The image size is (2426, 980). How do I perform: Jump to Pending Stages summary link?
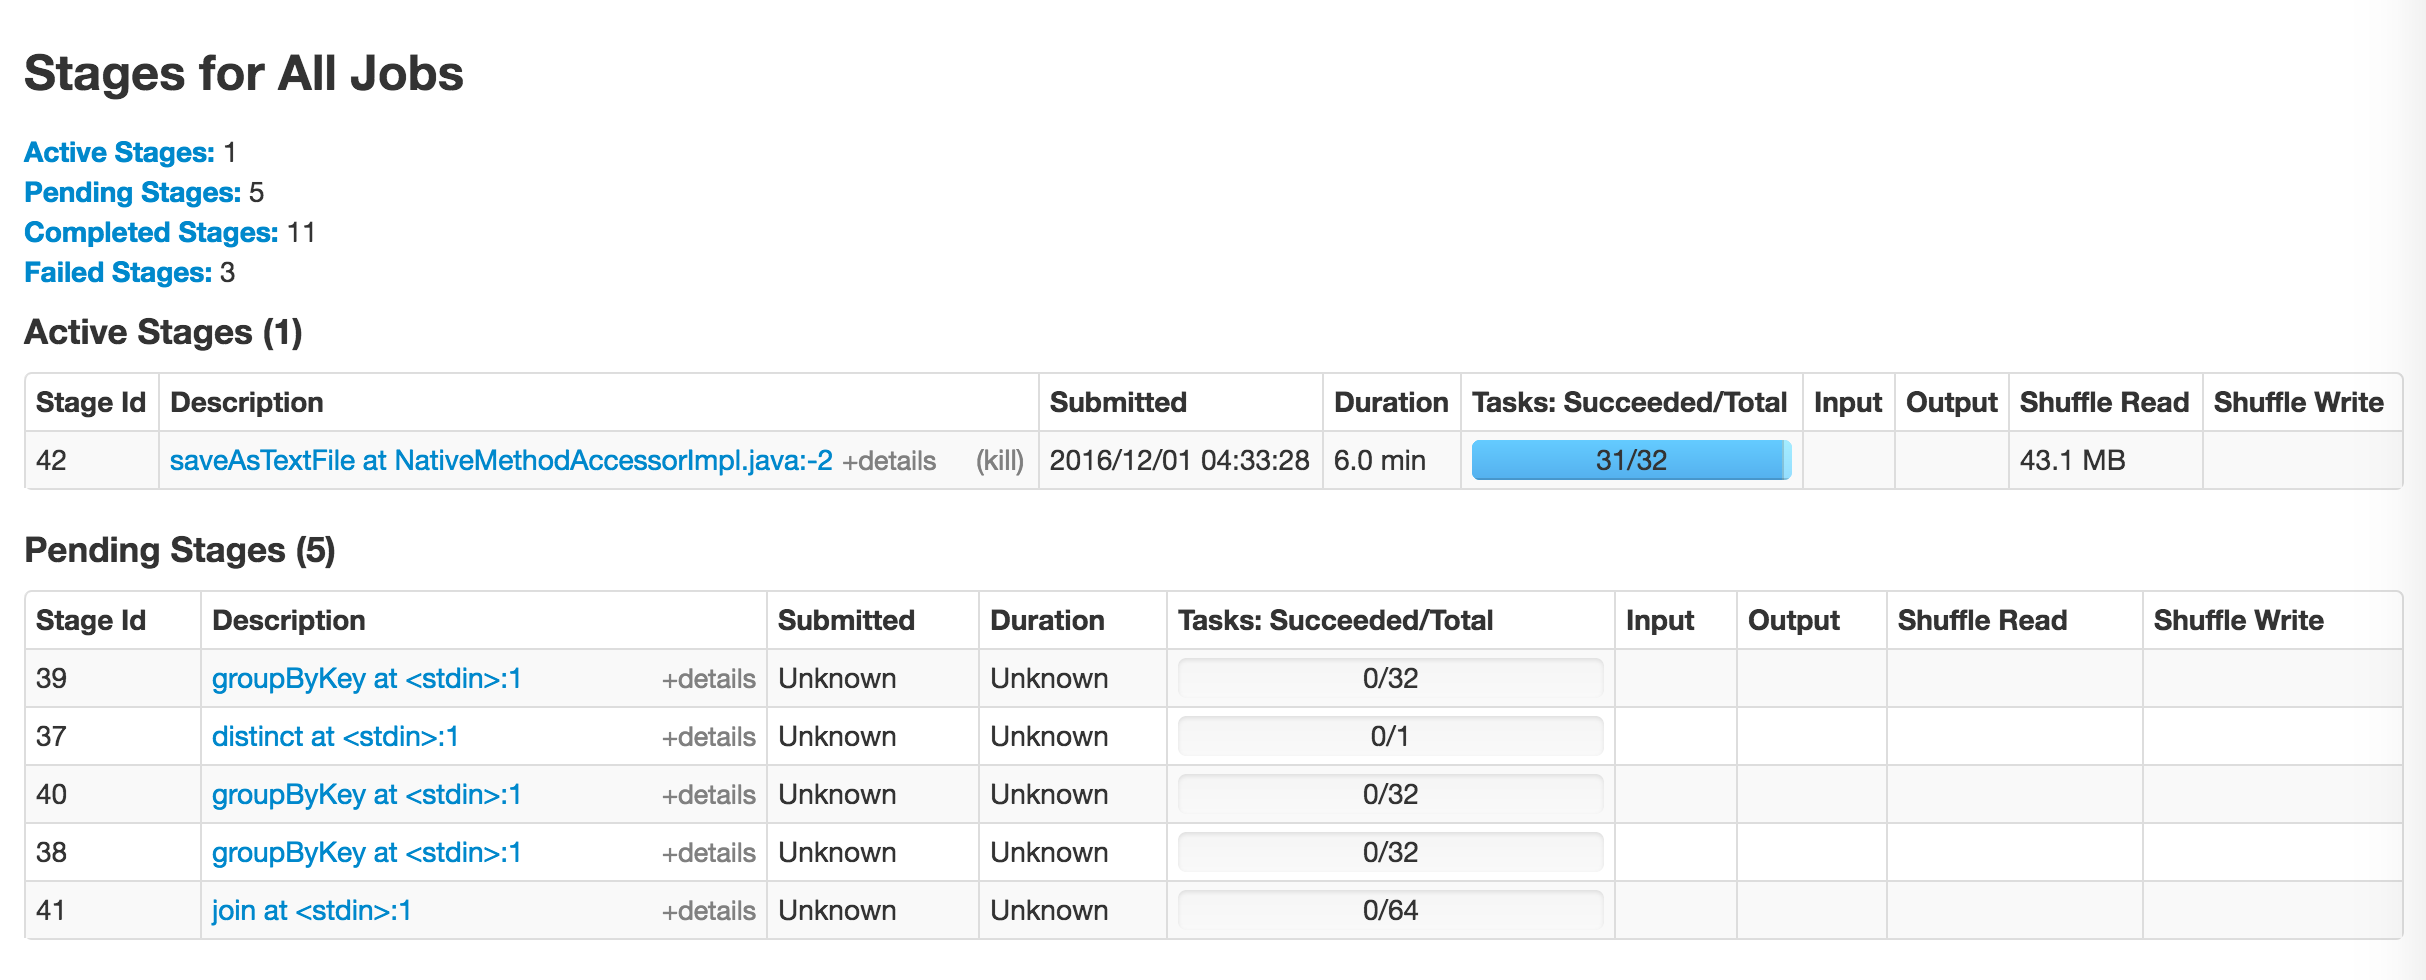coord(132,192)
